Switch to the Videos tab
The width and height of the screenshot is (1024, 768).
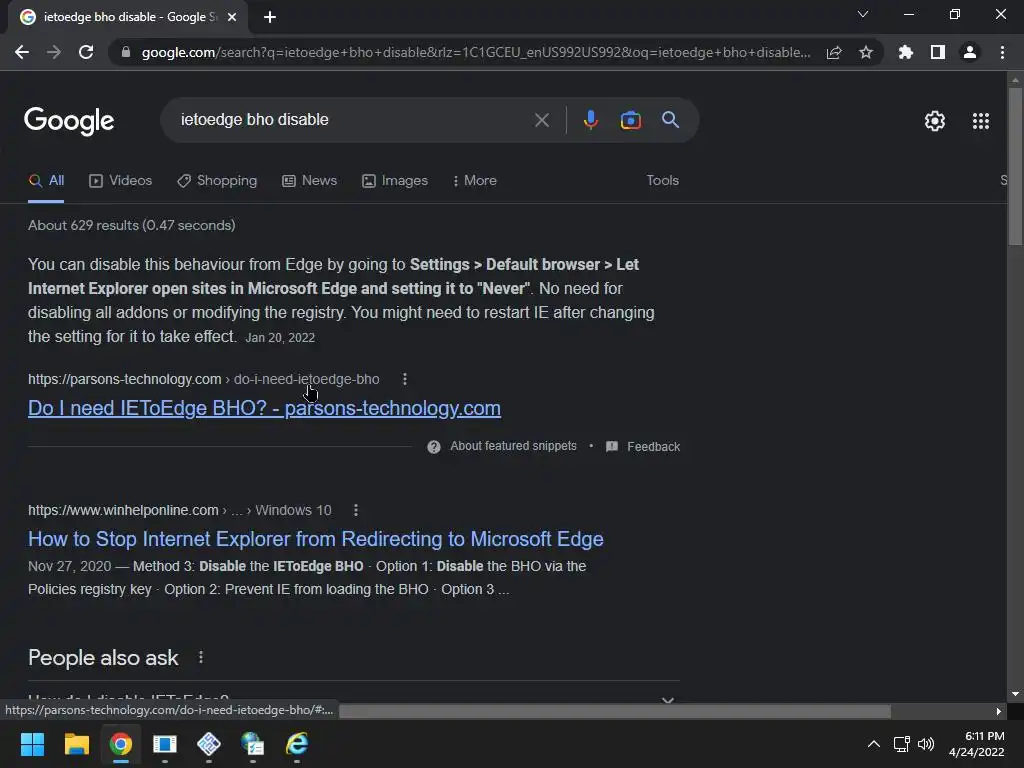point(120,181)
